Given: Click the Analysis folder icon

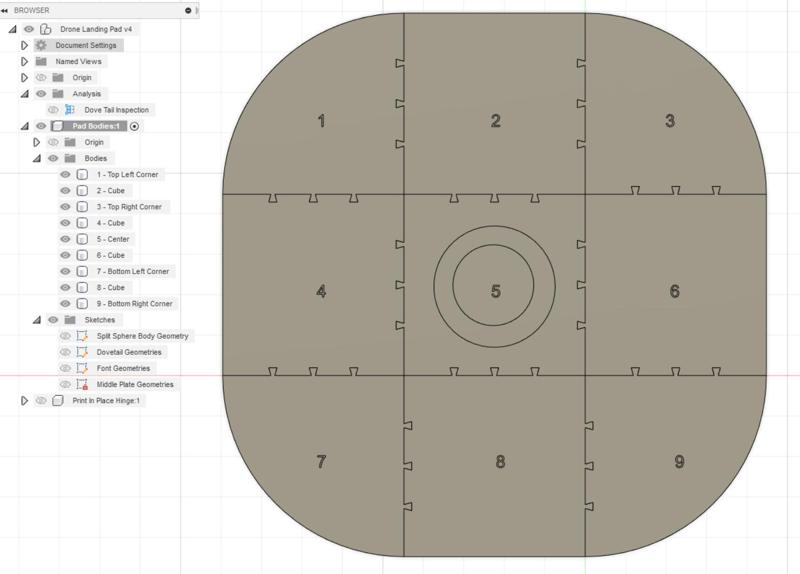Looking at the screenshot, I should (58, 94).
